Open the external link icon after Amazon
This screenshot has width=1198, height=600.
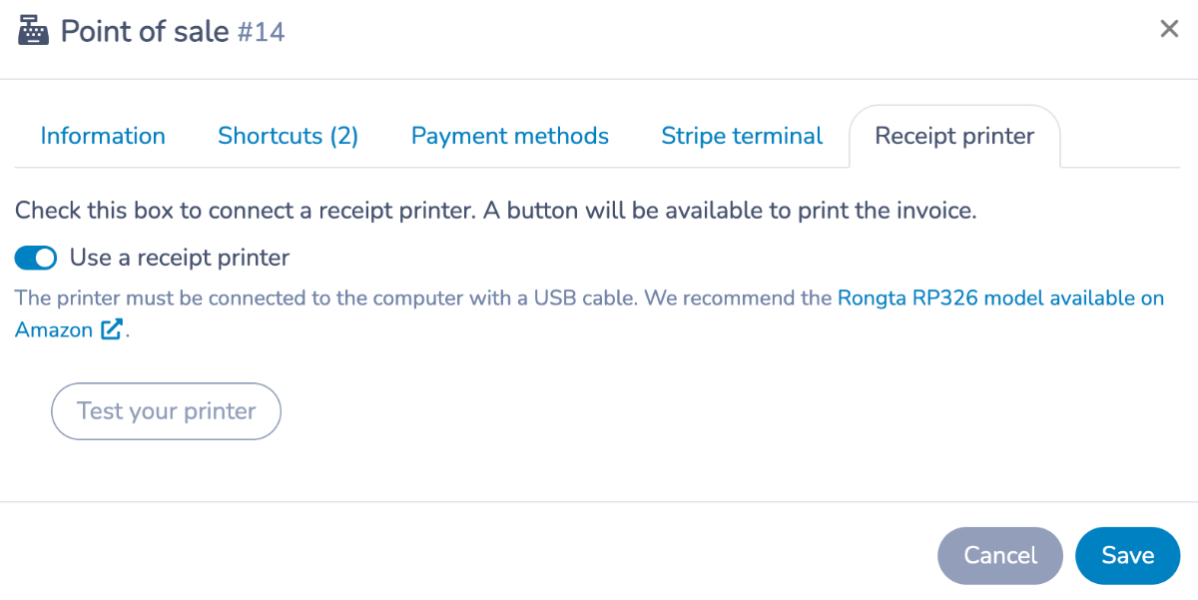tap(112, 330)
